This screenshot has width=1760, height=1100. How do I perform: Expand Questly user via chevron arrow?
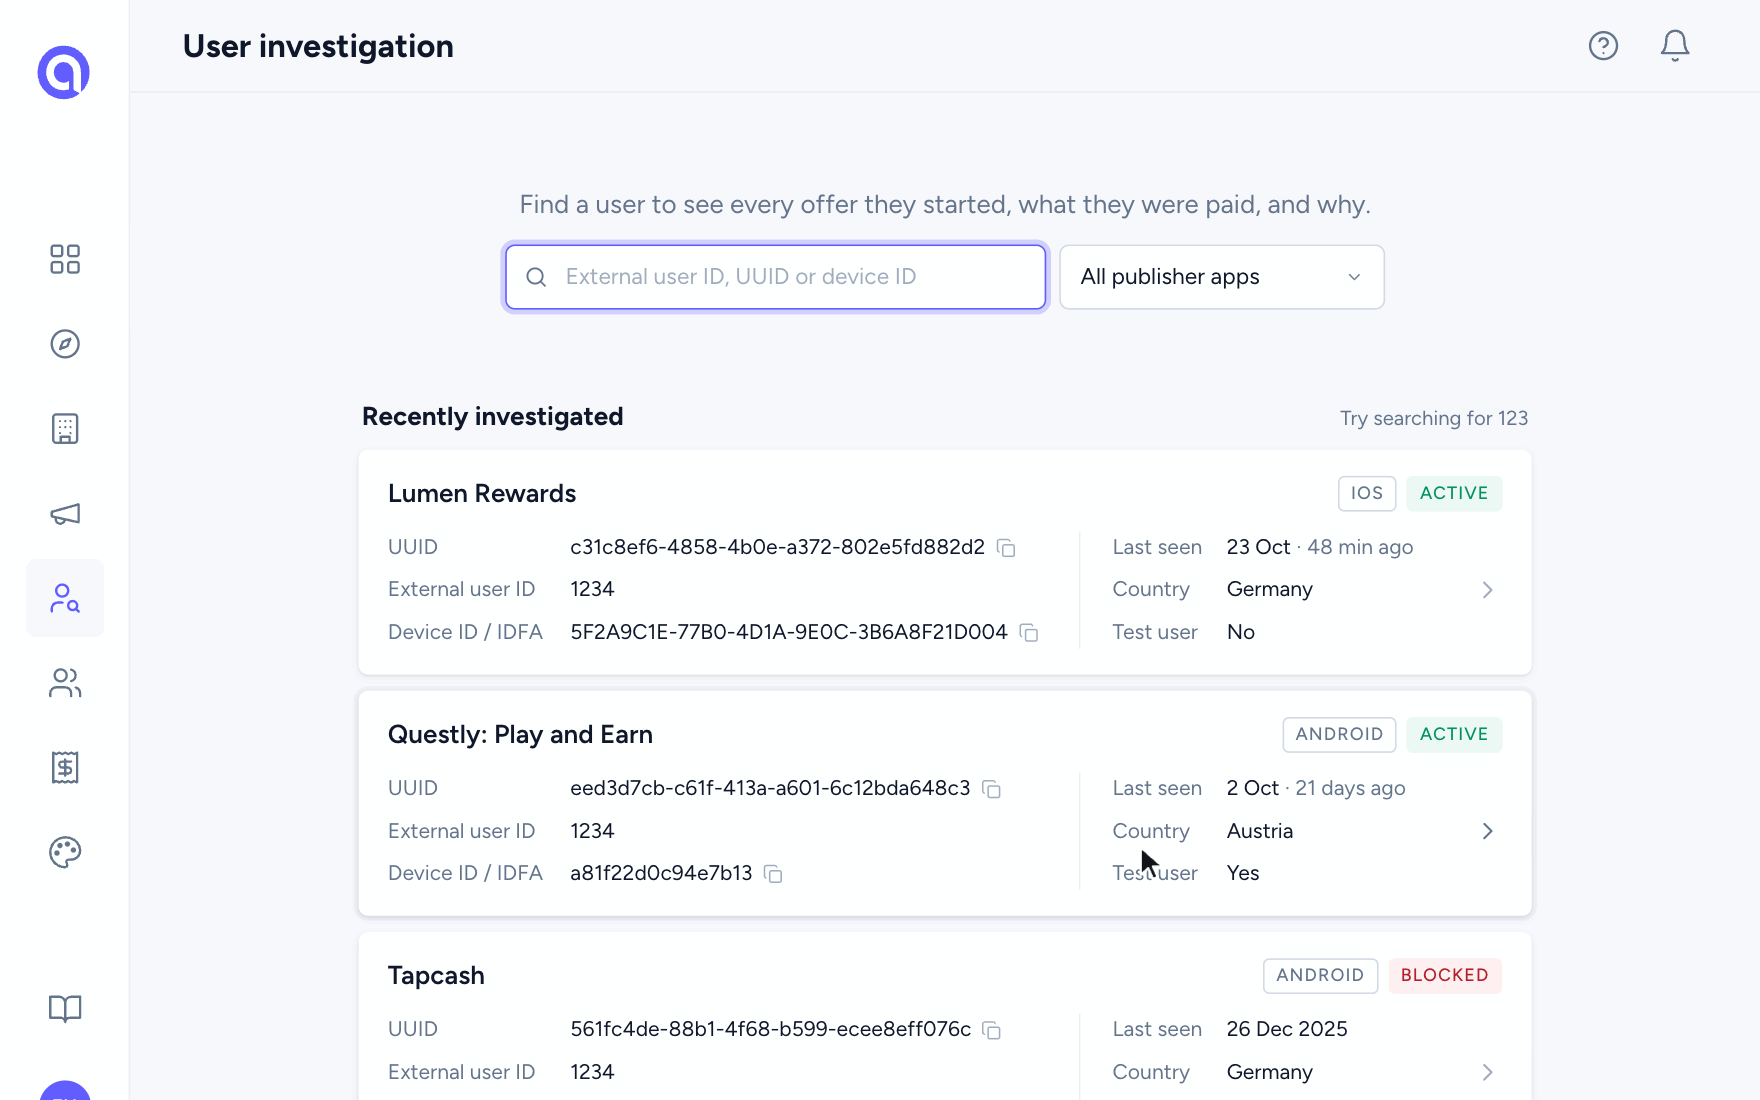pyautogui.click(x=1487, y=831)
